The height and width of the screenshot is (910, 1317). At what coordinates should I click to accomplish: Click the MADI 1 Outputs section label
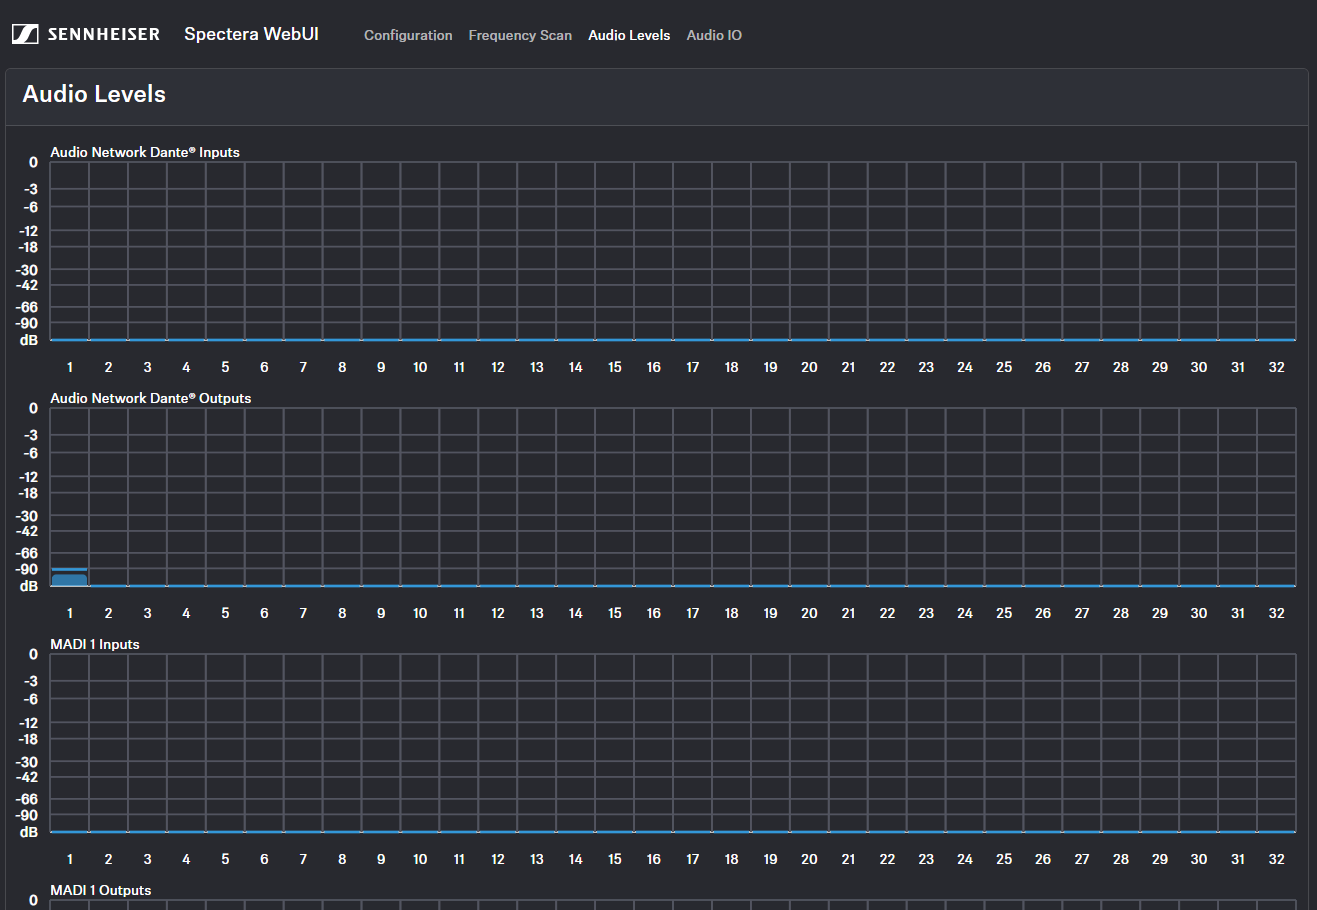101,890
